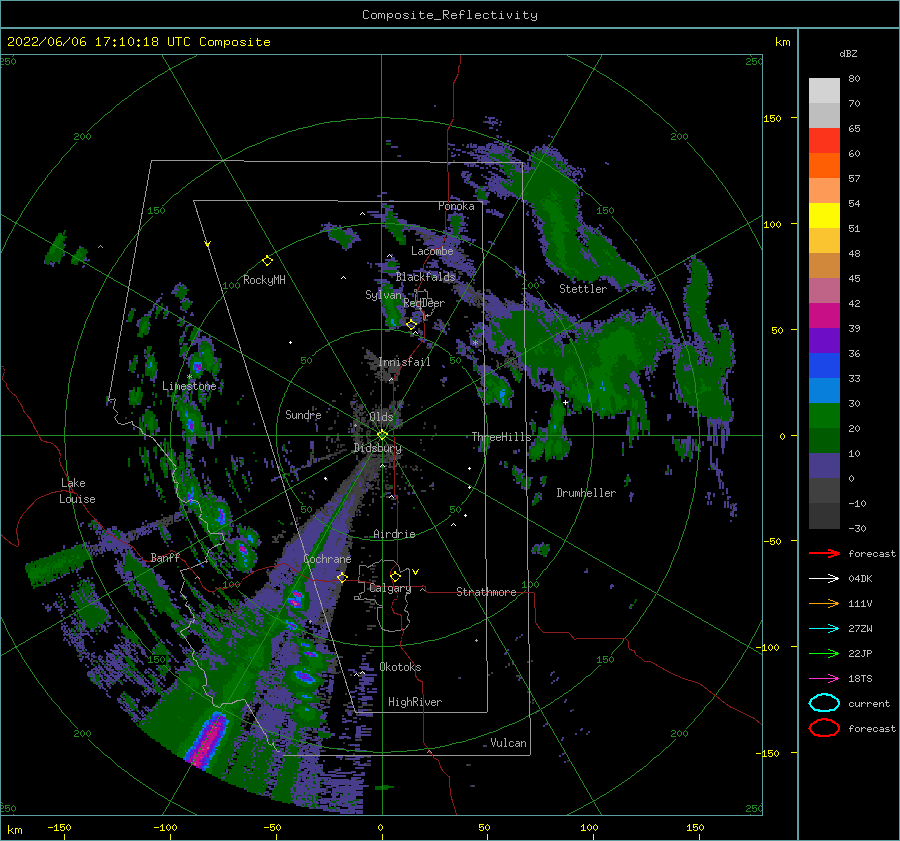Viewport: 900px width, 841px height.
Task: Click the Blackfalds town label
Action: point(425,277)
